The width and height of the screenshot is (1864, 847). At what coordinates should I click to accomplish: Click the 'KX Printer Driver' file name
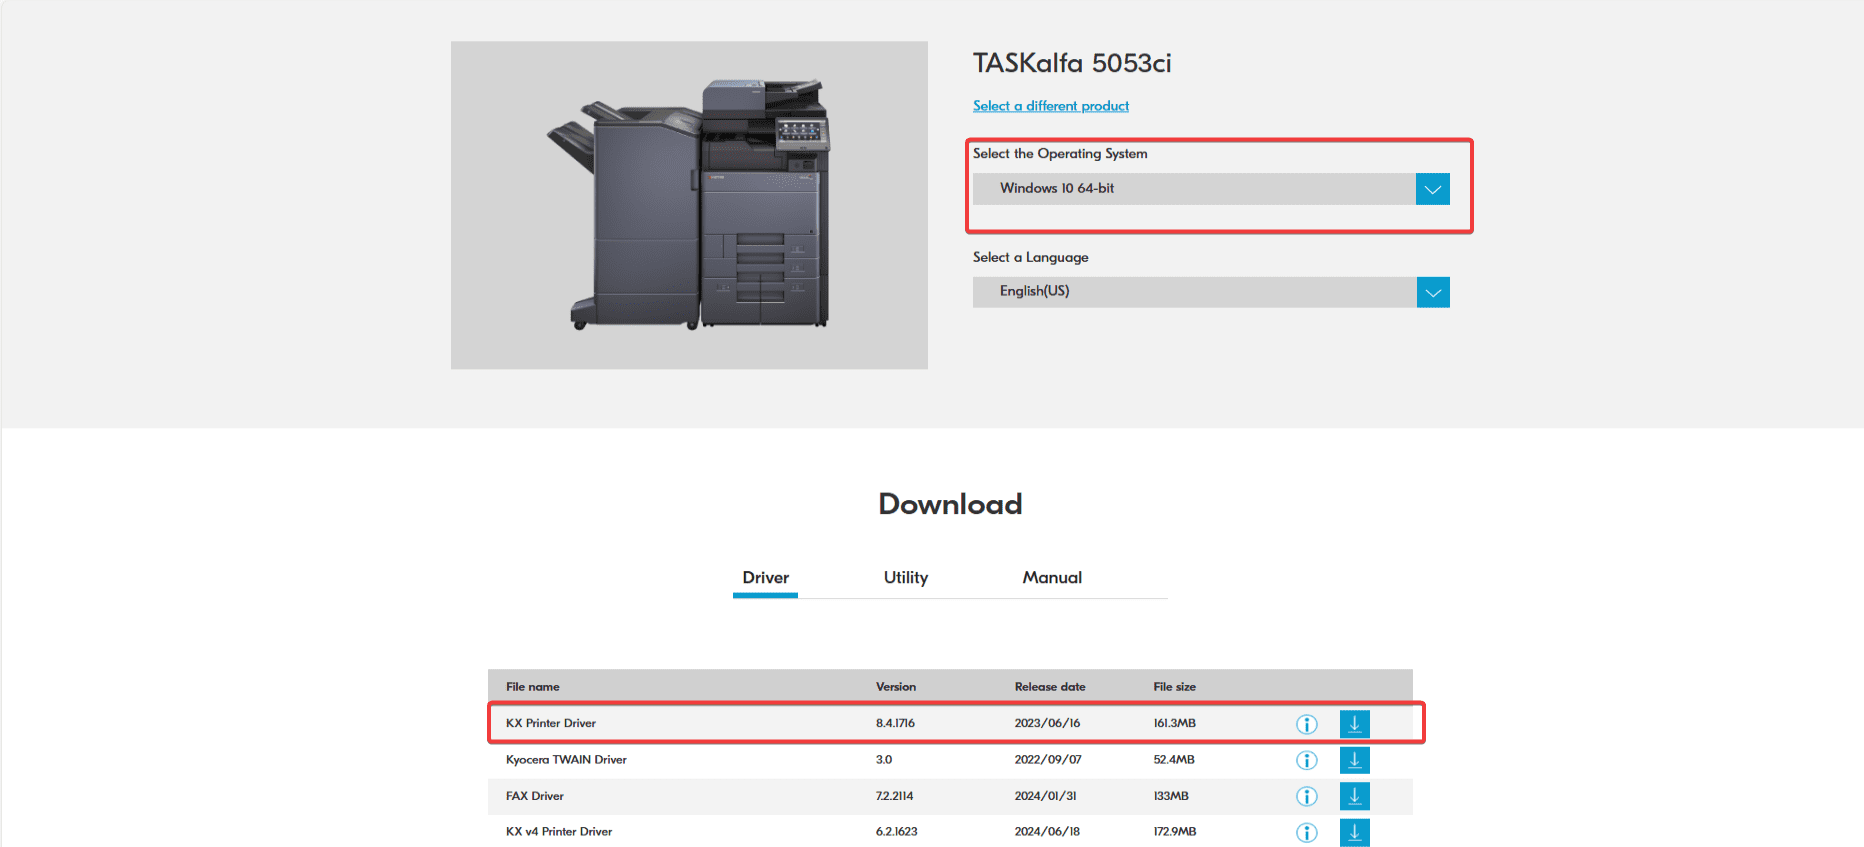tap(551, 723)
